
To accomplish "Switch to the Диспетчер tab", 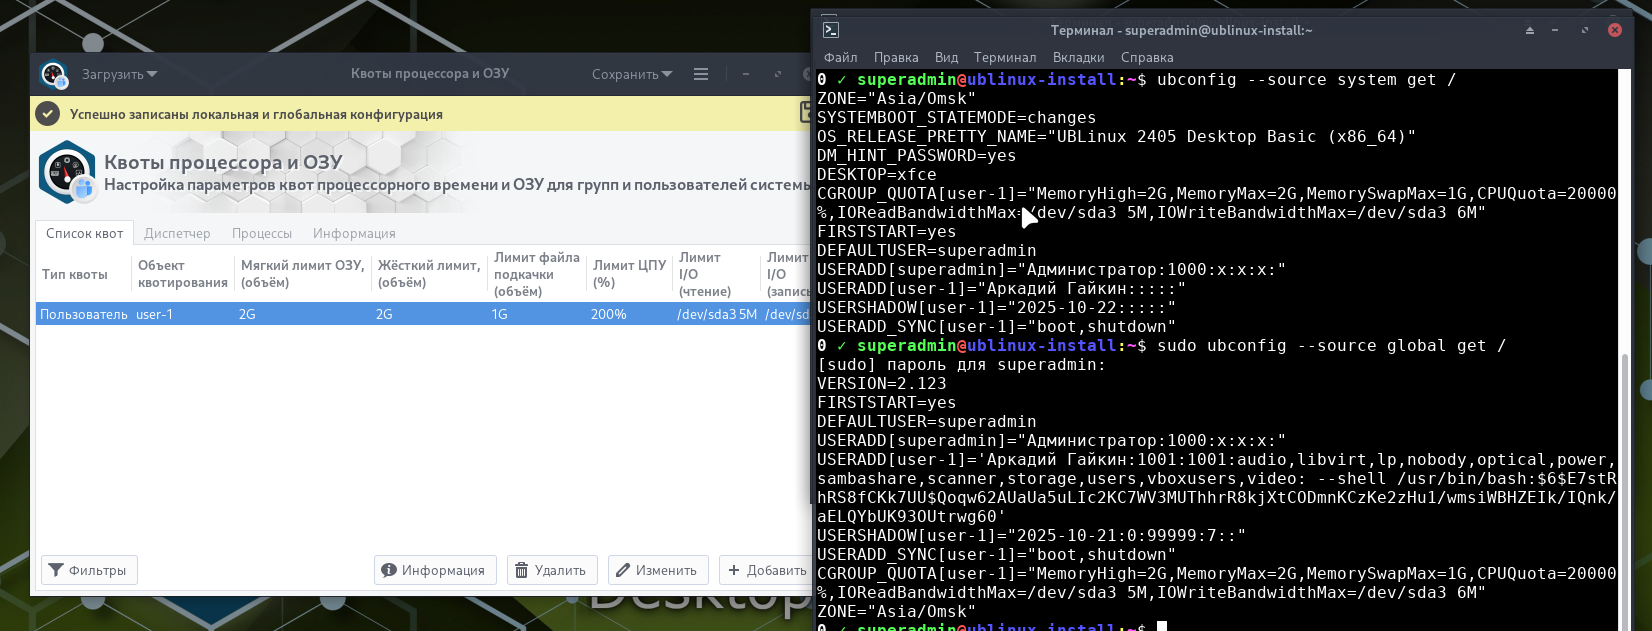I will [x=177, y=233].
